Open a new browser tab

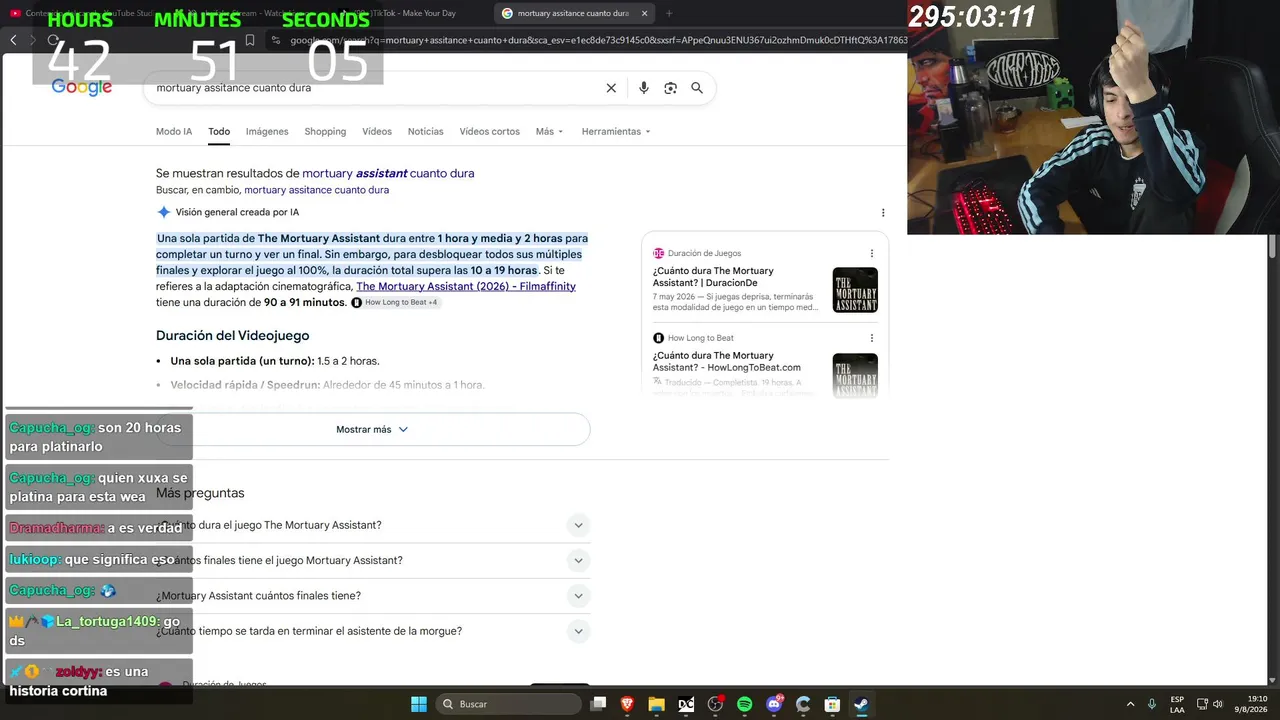(669, 13)
